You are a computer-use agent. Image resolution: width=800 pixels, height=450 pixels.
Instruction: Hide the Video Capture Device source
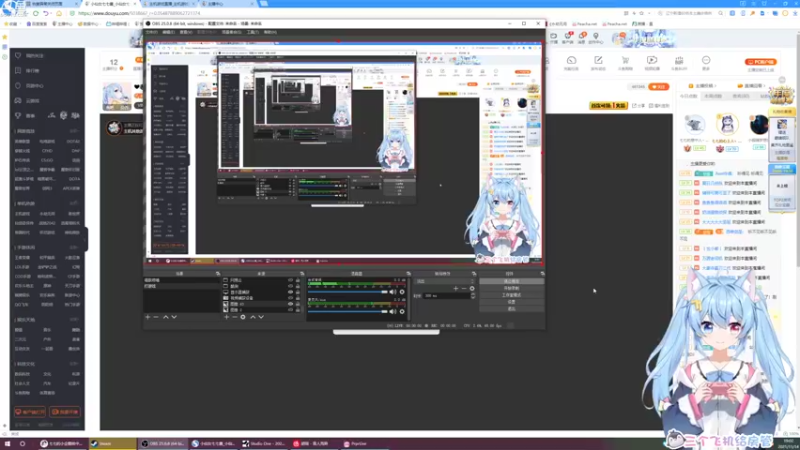tap(290, 298)
